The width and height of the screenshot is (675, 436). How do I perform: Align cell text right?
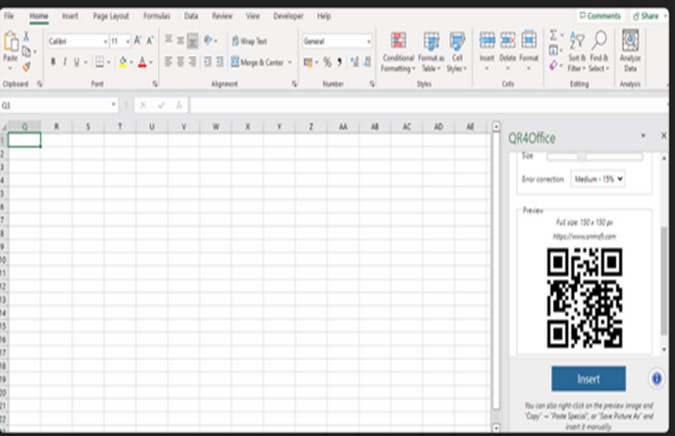[192, 62]
